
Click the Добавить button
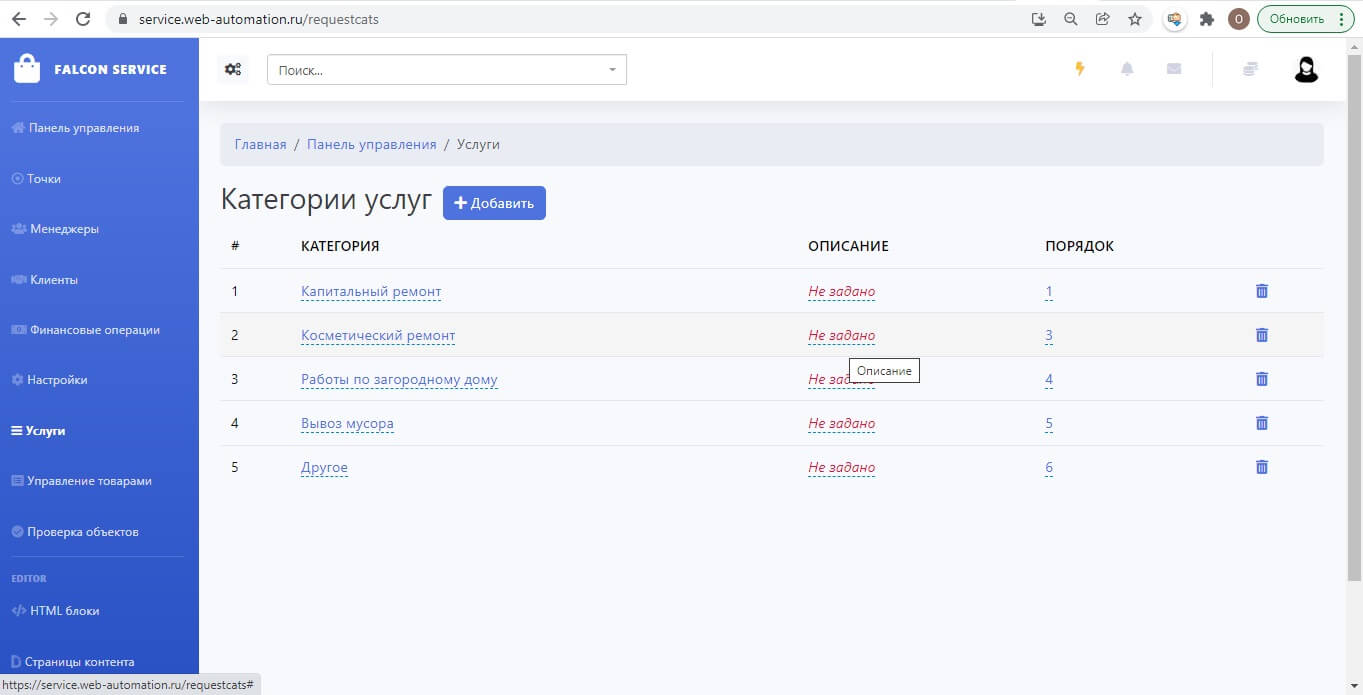[494, 203]
